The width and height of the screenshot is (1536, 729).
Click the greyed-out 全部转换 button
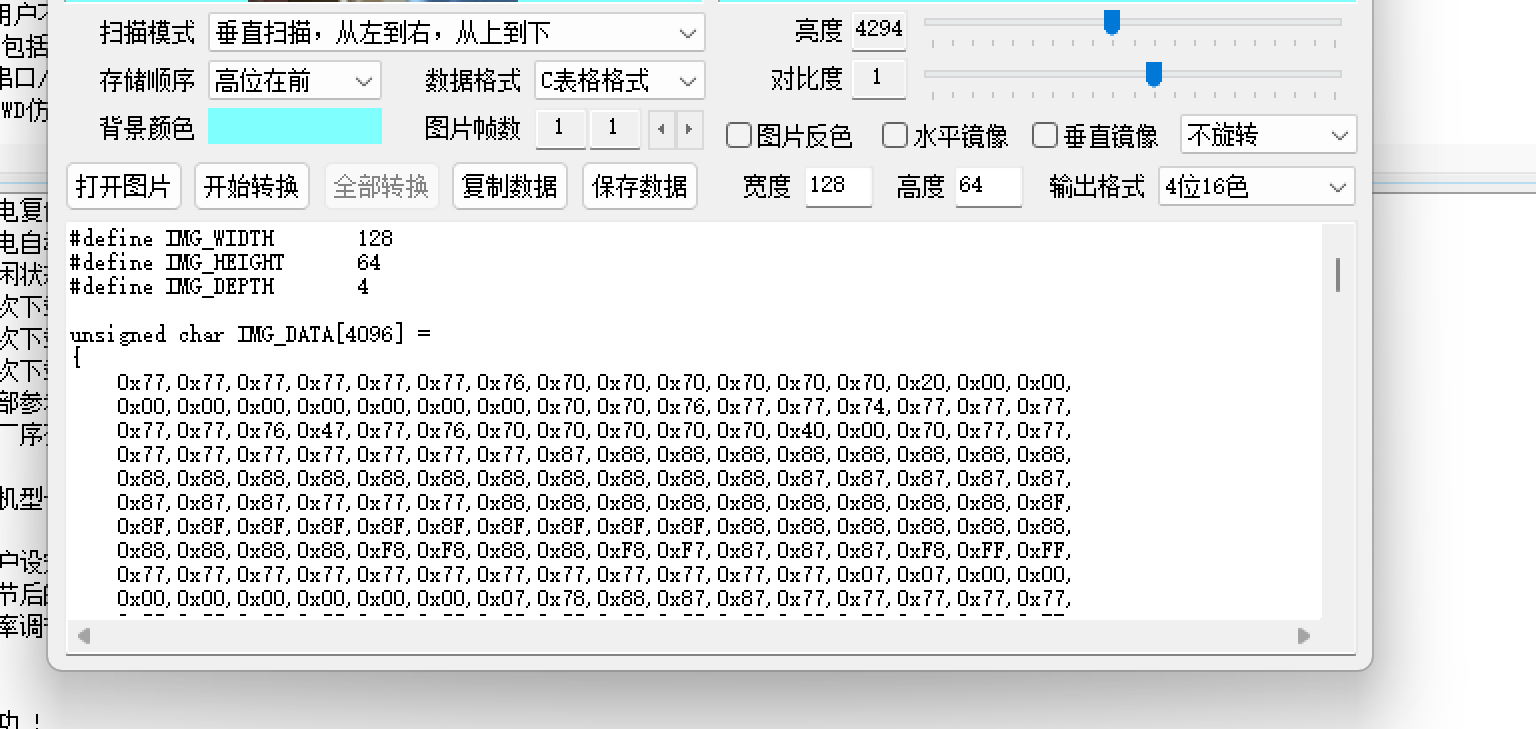(381, 186)
